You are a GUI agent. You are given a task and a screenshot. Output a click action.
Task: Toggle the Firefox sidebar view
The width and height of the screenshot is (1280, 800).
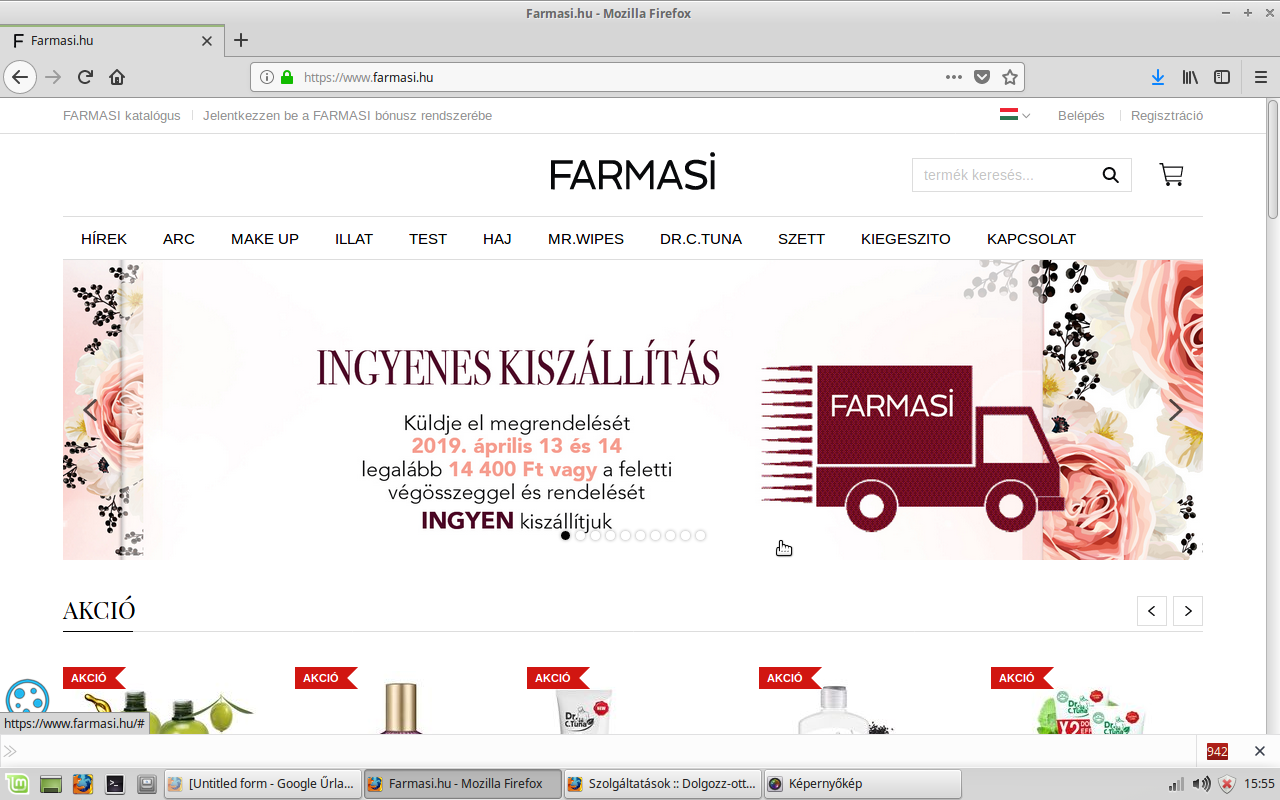(x=1222, y=77)
